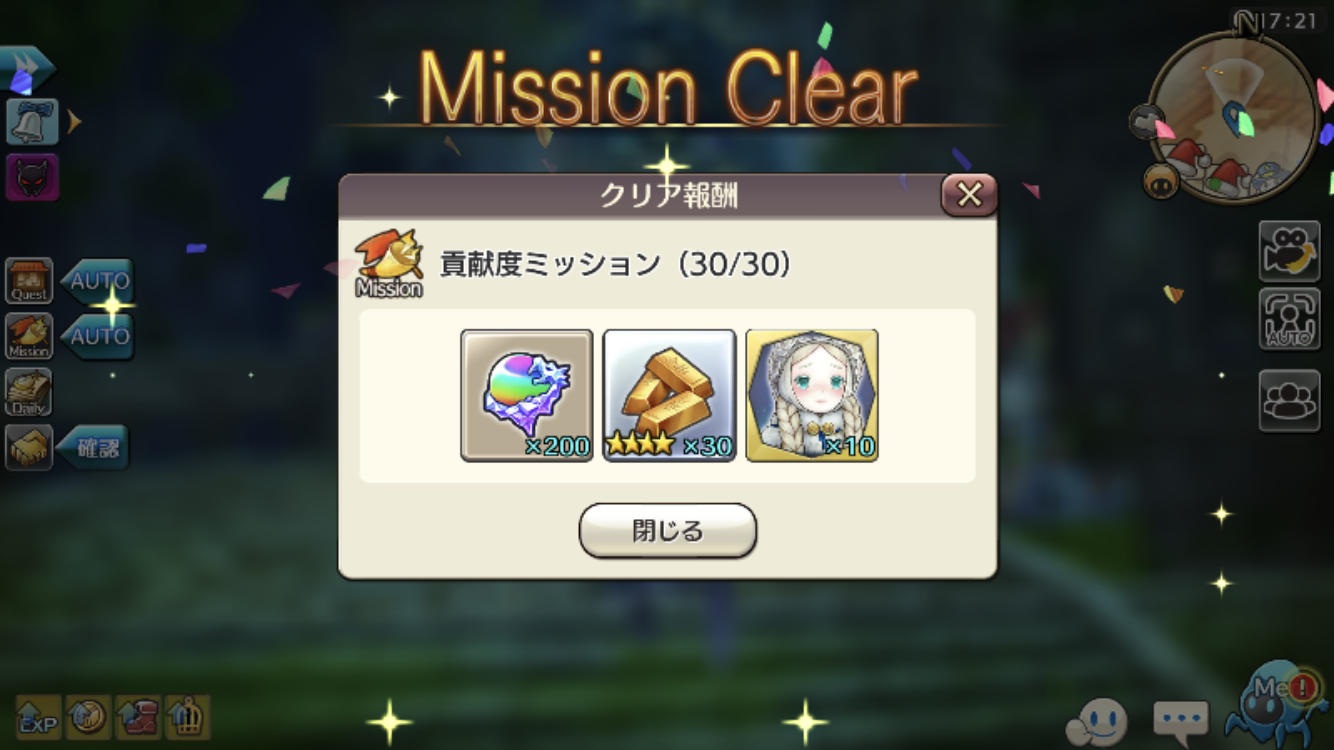Image resolution: width=1334 pixels, height=750 pixels.
Task: Open the EXP boost icon
Action: pos(38,717)
